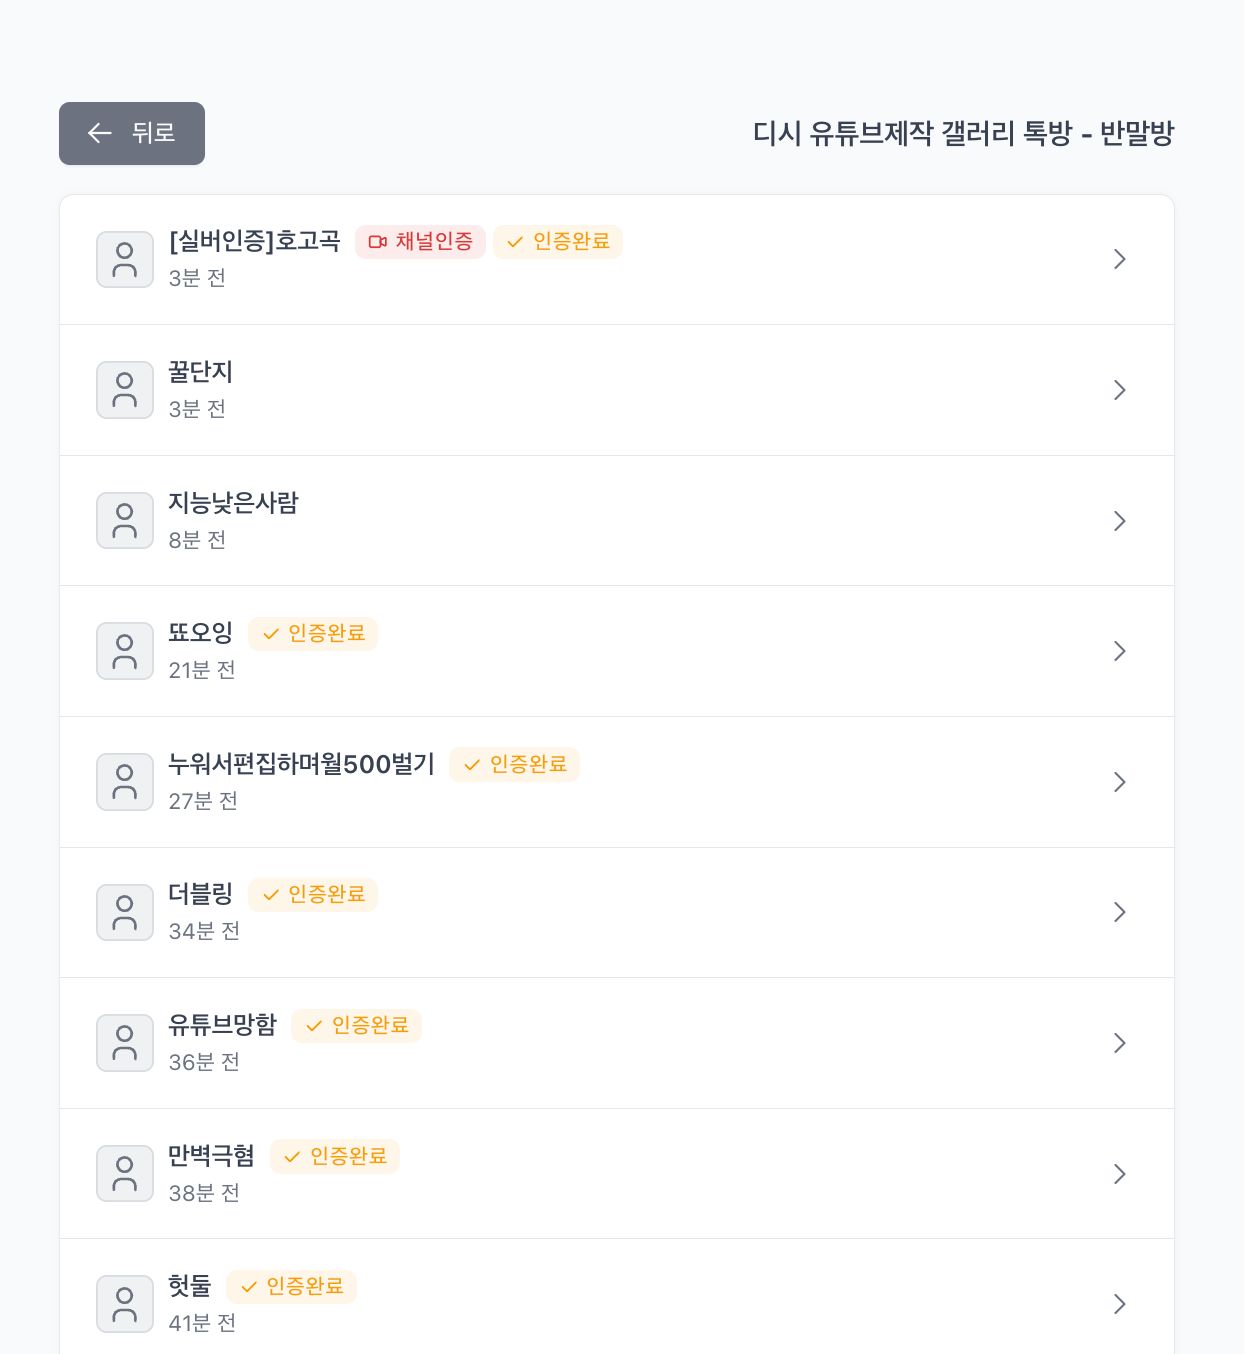Expand 헛둘 row using chevron arrow

click(x=1119, y=1304)
